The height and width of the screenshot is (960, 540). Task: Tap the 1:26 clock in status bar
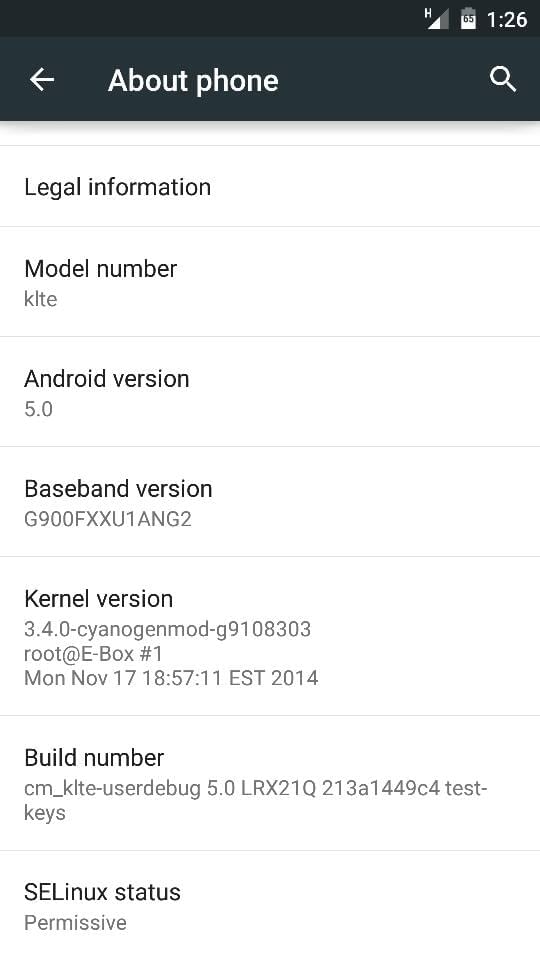507,20
